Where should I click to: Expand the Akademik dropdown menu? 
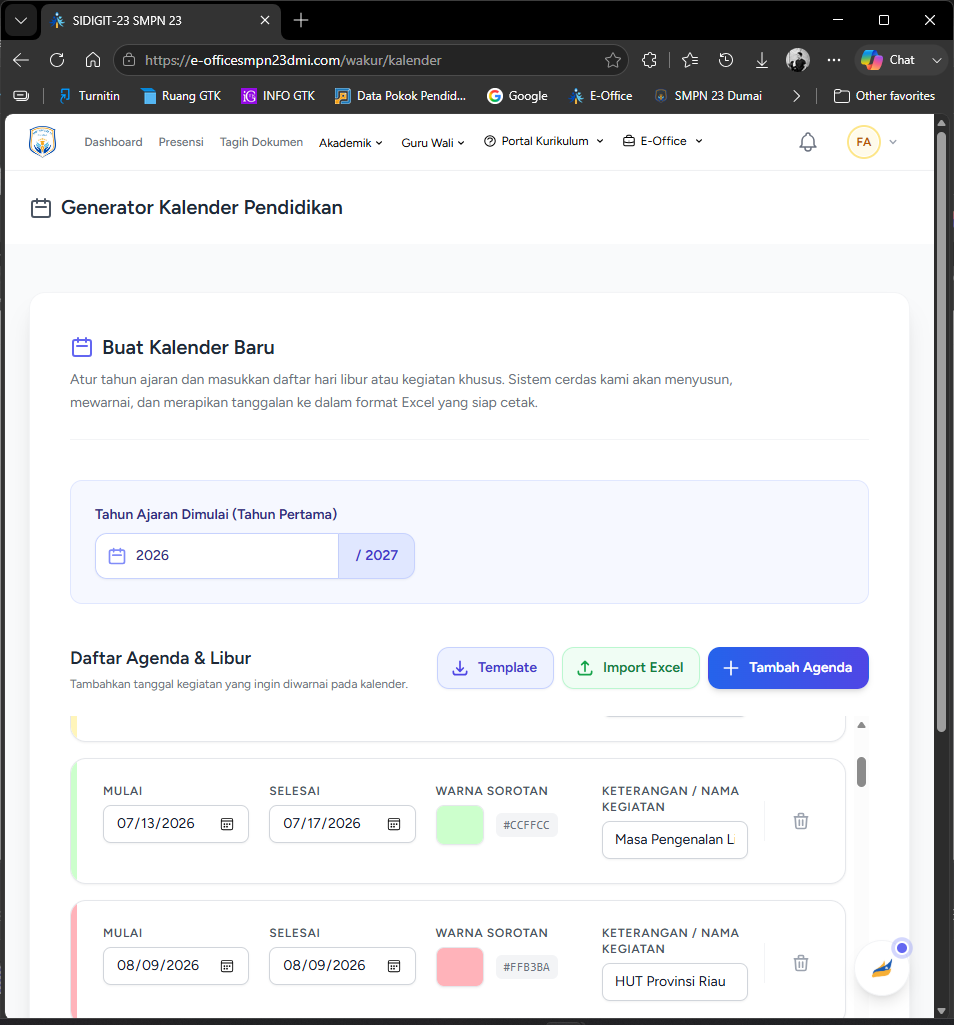[350, 143]
